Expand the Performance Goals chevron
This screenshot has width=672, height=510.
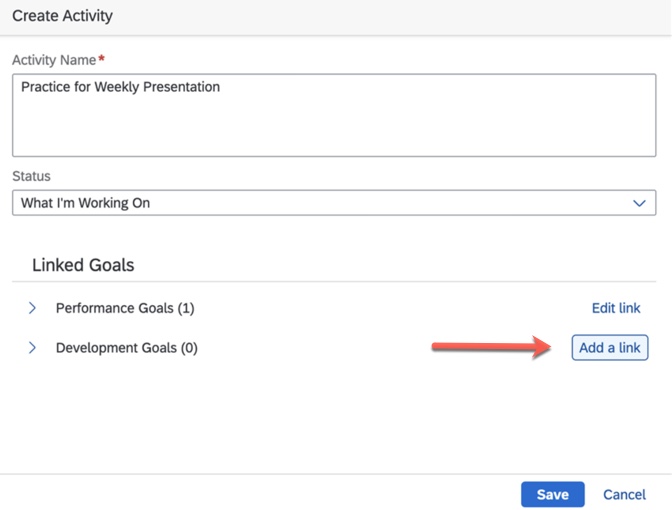click(32, 308)
